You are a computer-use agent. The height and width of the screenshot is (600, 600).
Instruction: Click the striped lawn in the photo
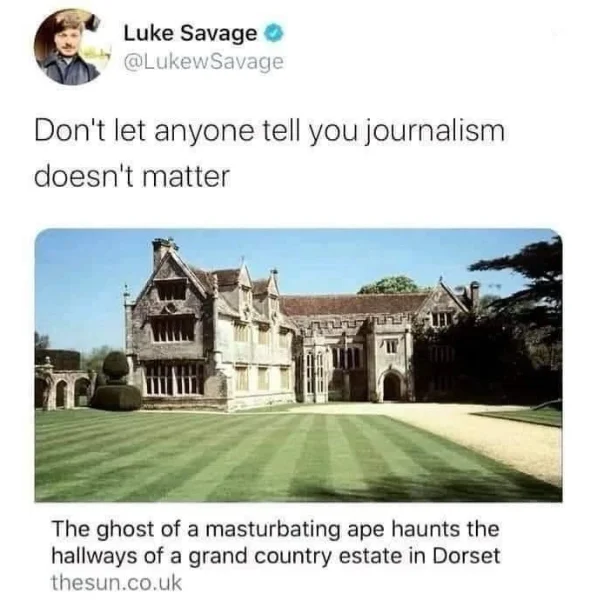245,457
